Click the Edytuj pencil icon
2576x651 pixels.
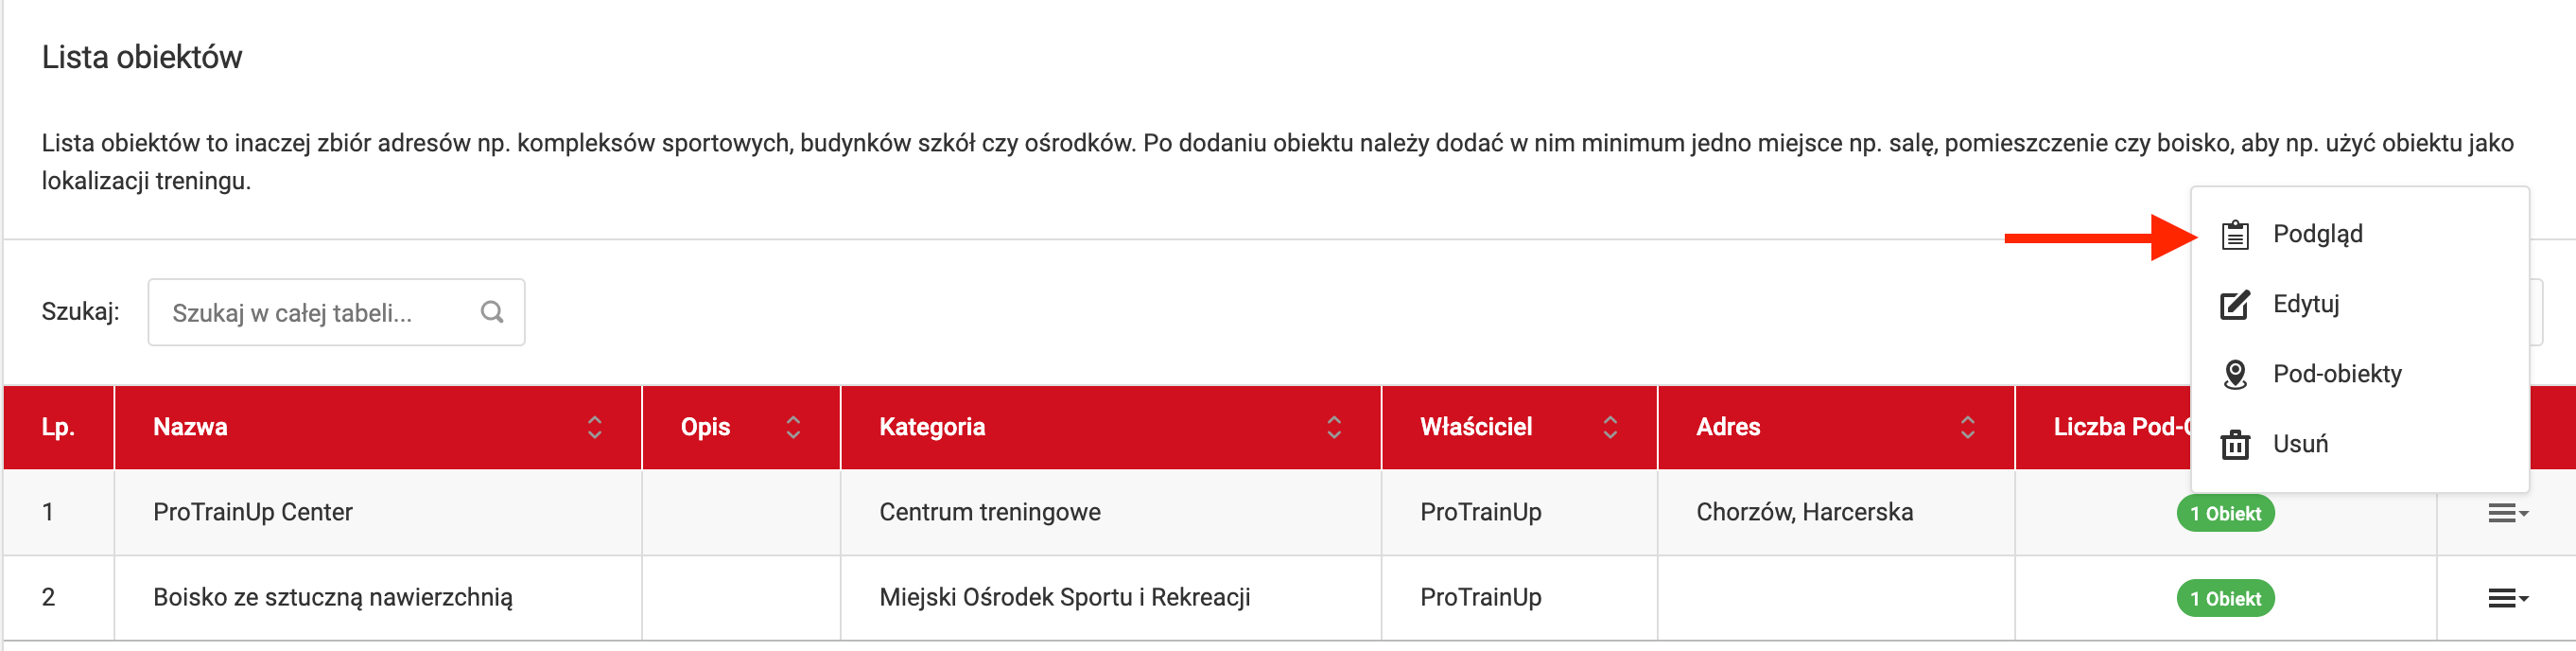(2235, 304)
